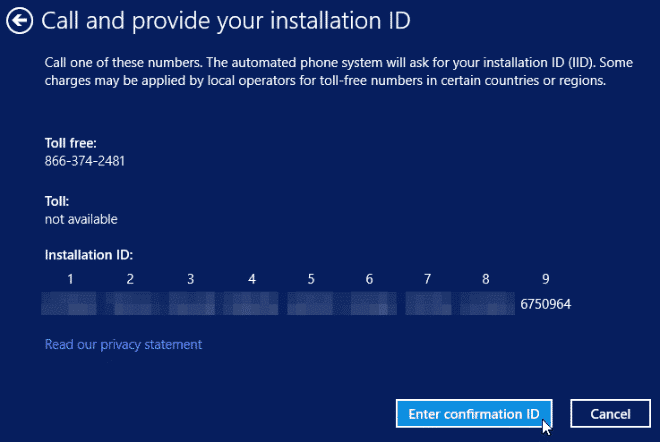Click the back arrow icon

pos(20,20)
